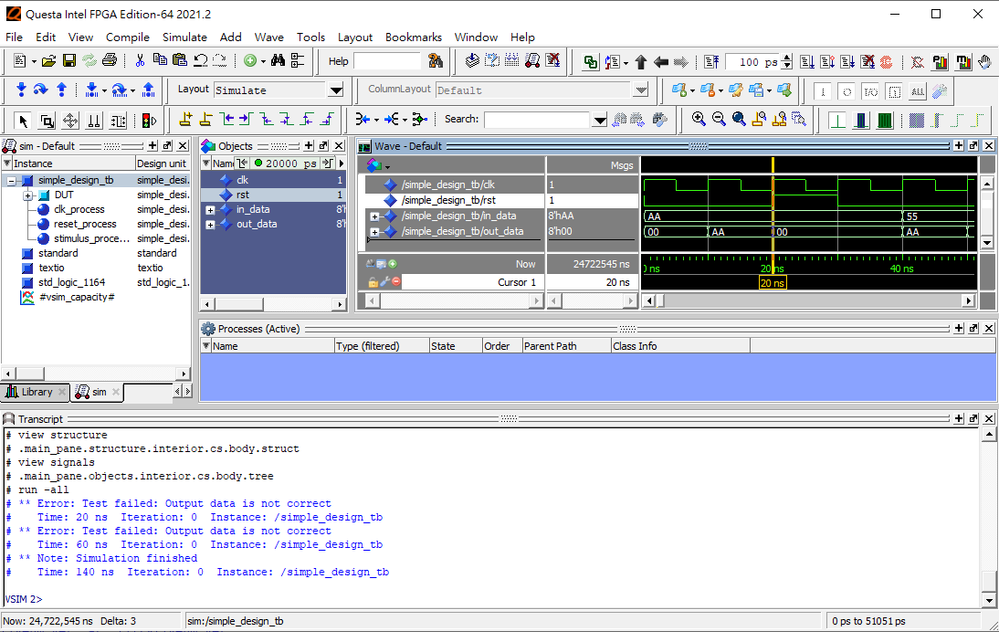The image size is (999, 632).
Task: Expand the DUT instance tree node
Action: click(29, 195)
